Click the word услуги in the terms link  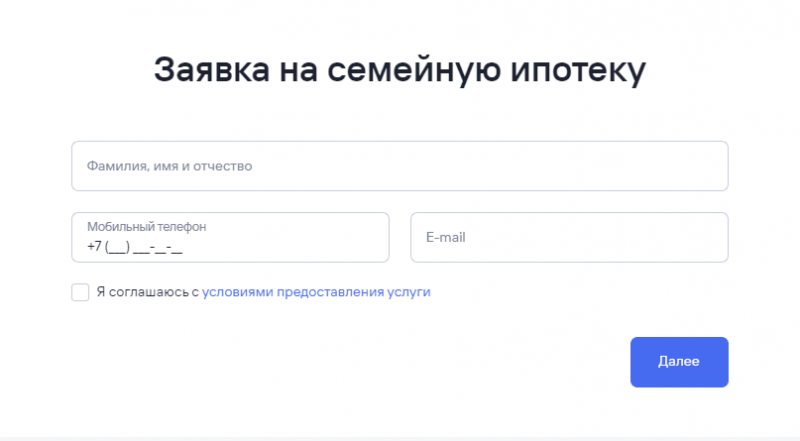point(409,292)
